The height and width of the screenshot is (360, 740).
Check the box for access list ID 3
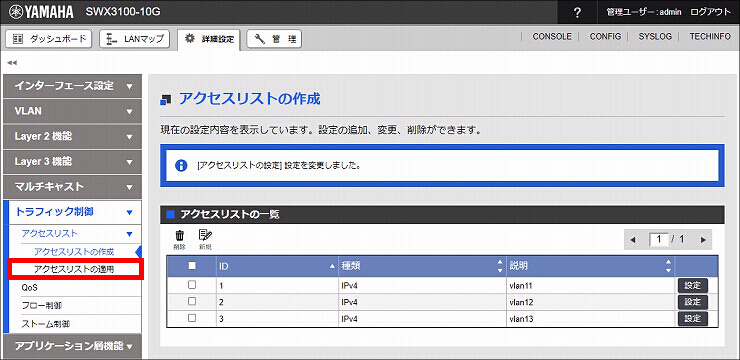pyautogui.click(x=192, y=318)
